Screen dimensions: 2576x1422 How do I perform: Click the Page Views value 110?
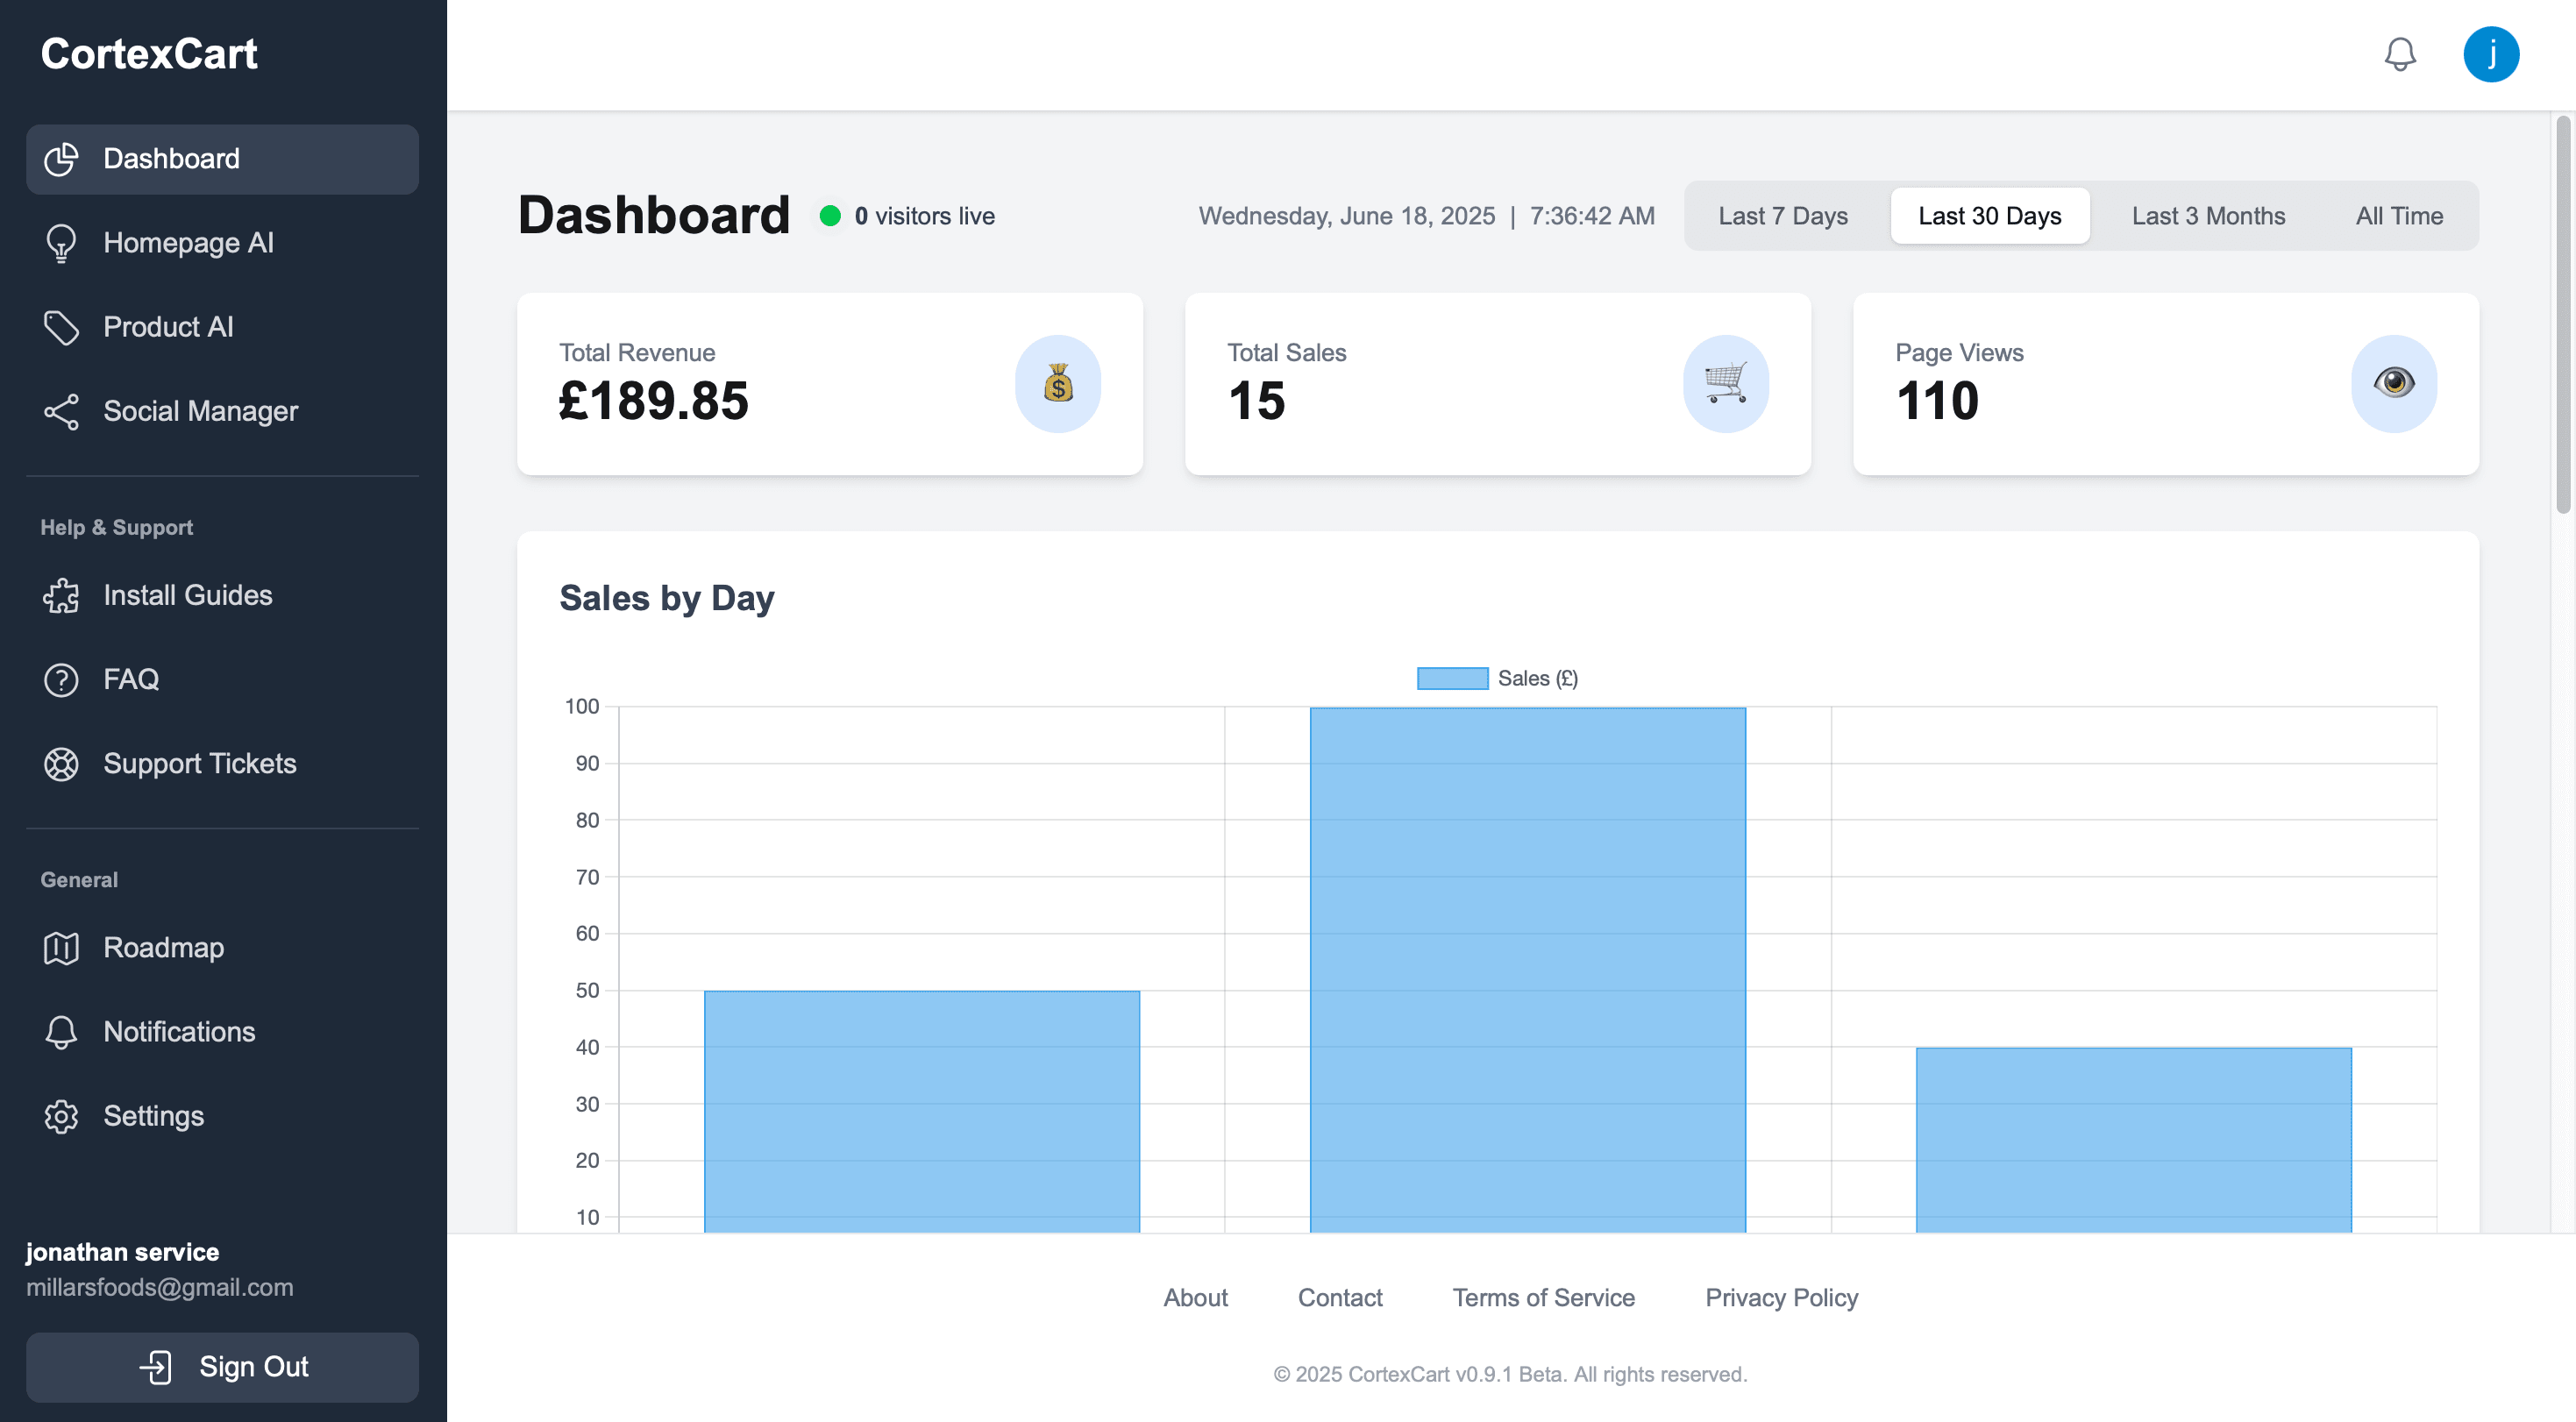(1938, 401)
